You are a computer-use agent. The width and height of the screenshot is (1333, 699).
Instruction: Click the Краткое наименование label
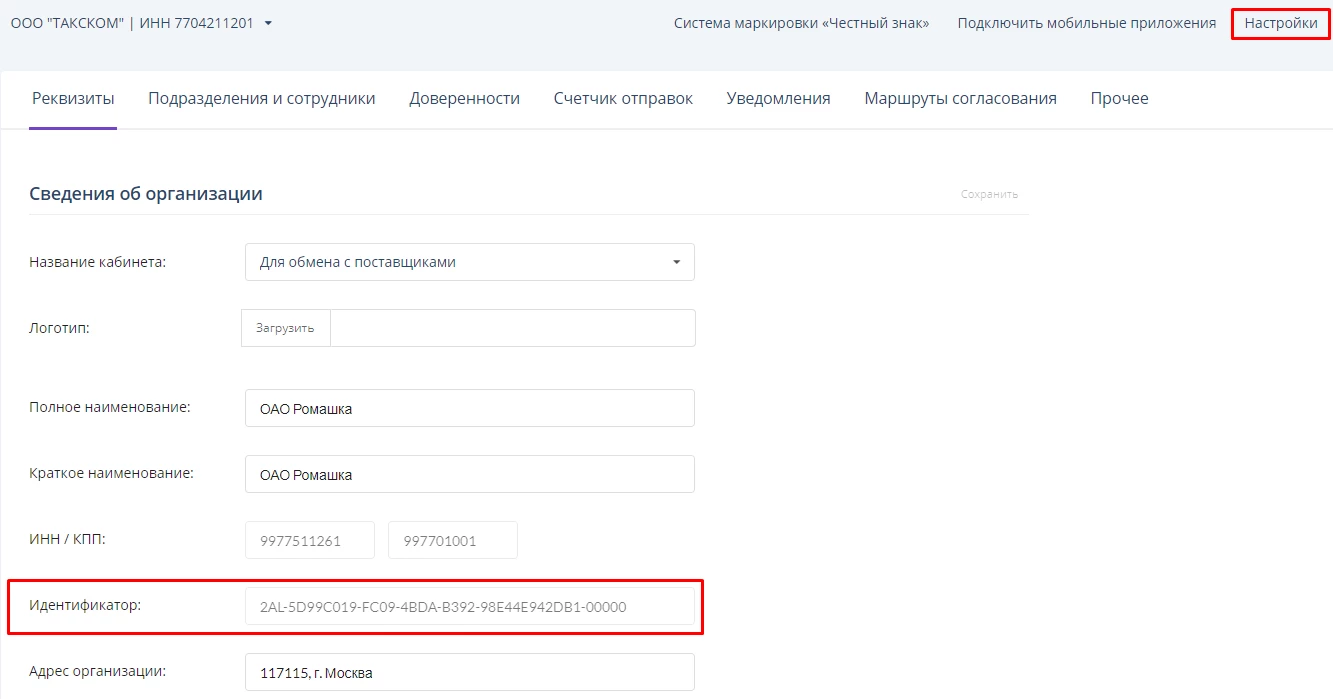[112, 473]
